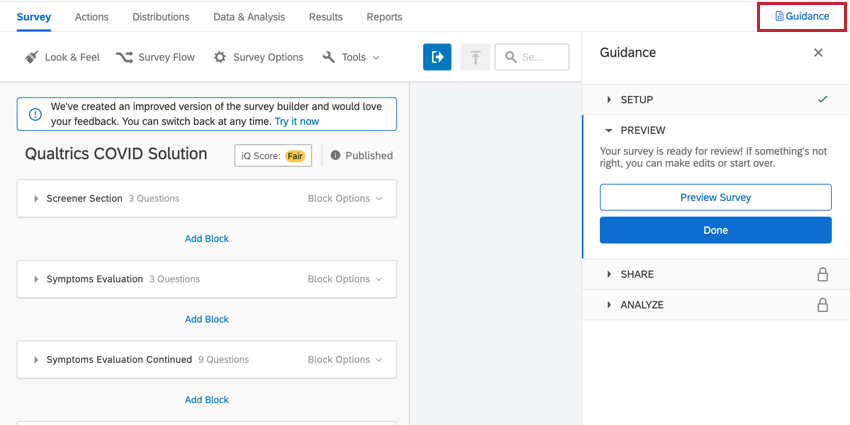The width and height of the screenshot is (850, 425).
Task: Open Block Options for Screener Section
Action: click(x=345, y=198)
